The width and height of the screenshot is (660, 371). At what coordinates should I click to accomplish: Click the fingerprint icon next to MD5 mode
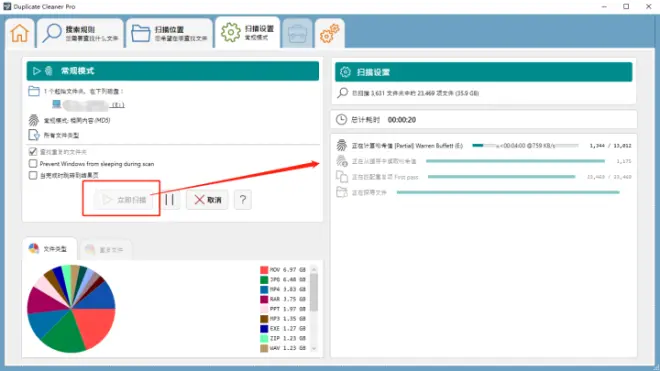coord(34,120)
